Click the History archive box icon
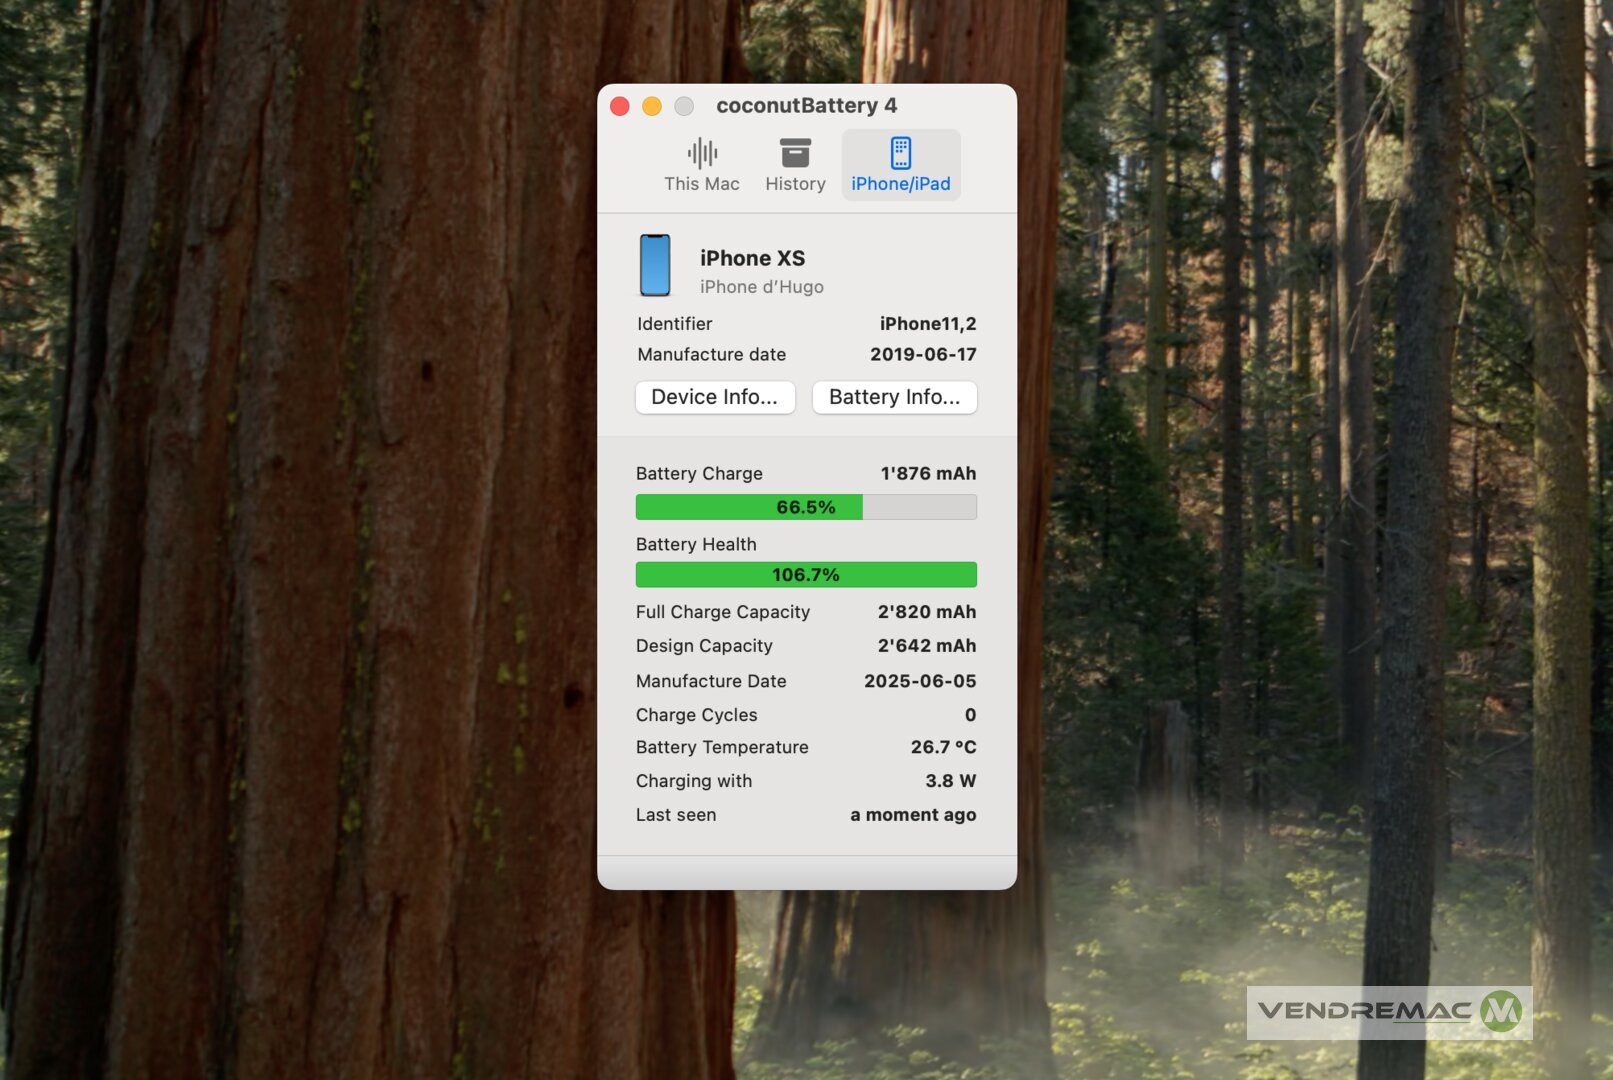This screenshot has width=1613, height=1080. [795, 153]
